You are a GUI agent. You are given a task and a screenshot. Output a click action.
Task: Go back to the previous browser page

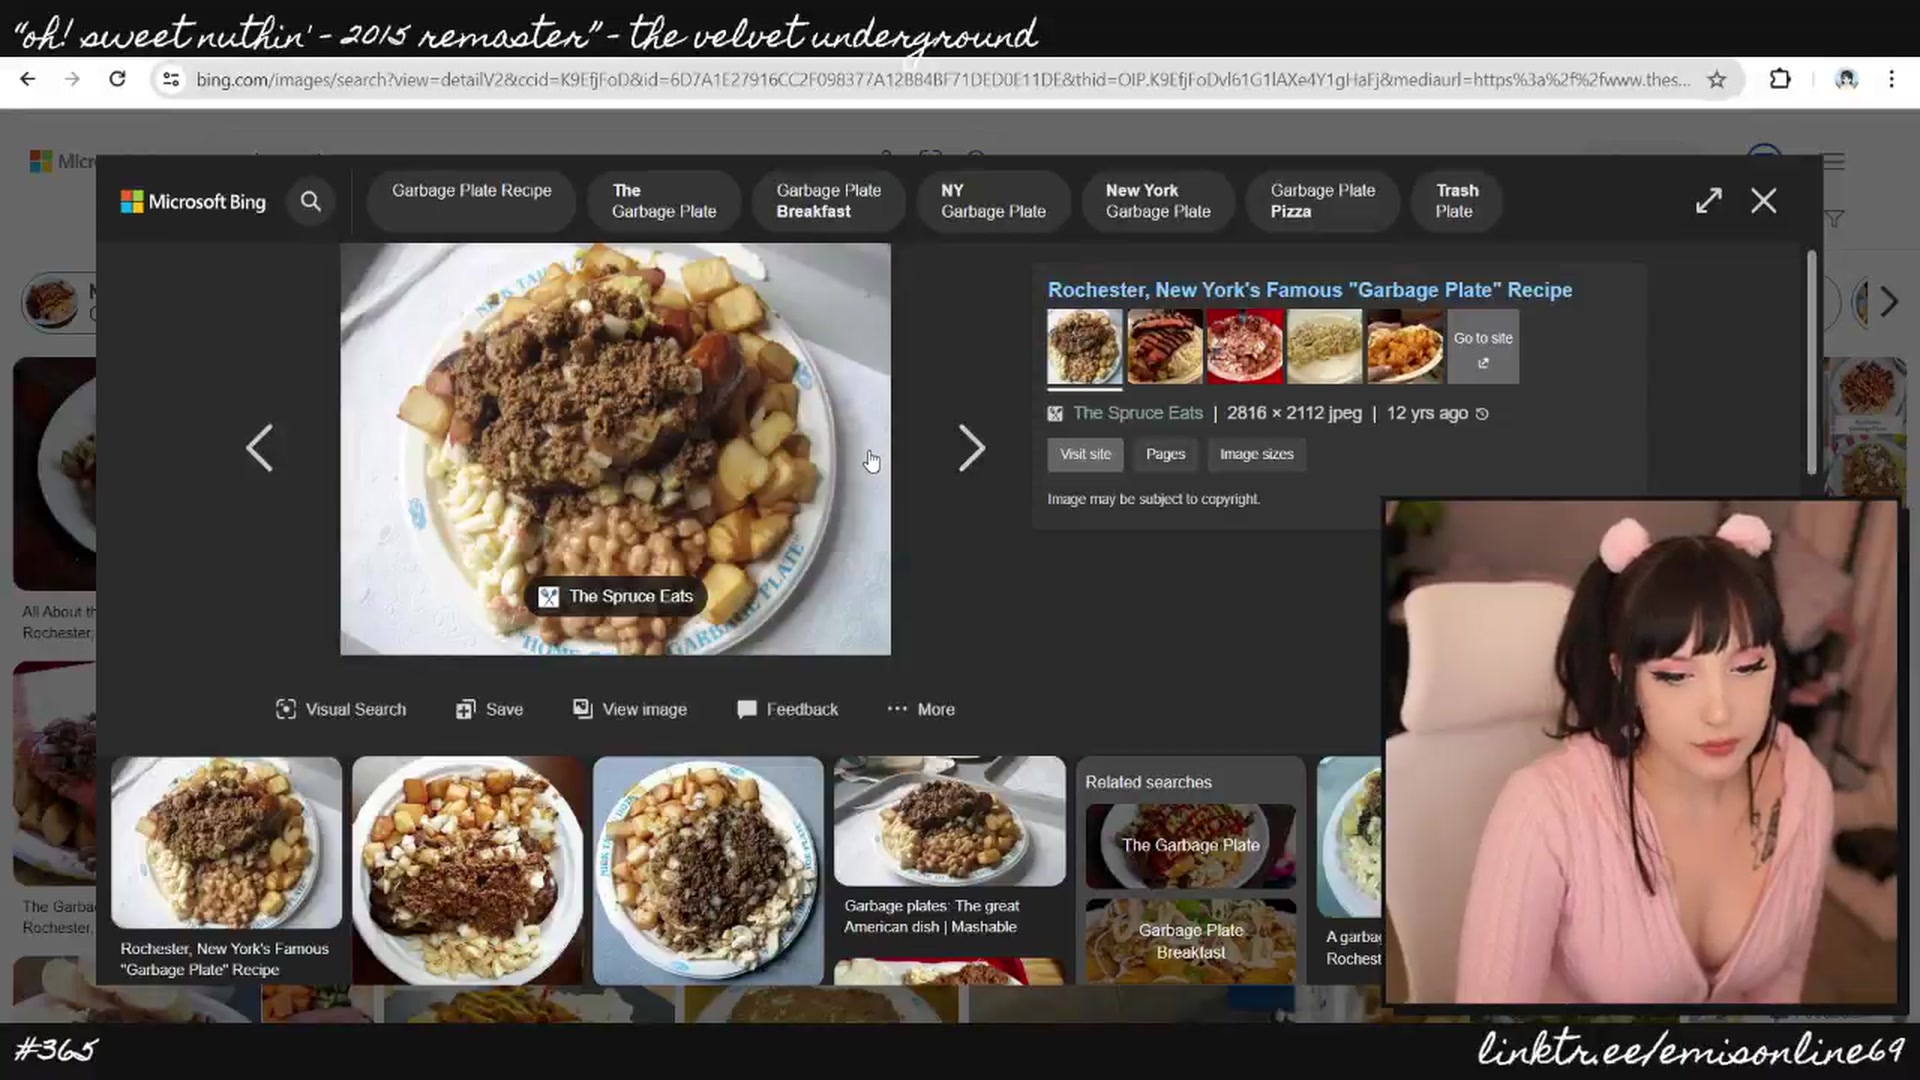tap(28, 79)
